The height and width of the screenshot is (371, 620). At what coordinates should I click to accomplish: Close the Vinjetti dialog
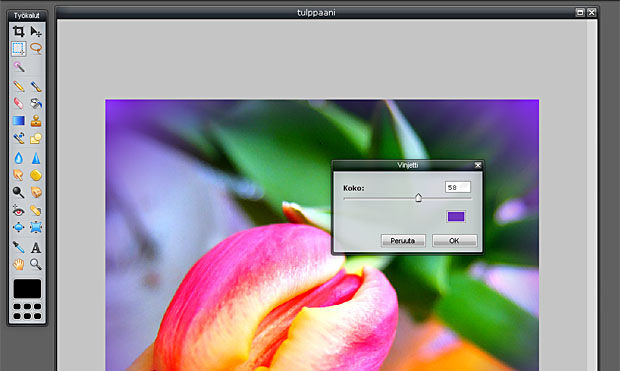(478, 165)
